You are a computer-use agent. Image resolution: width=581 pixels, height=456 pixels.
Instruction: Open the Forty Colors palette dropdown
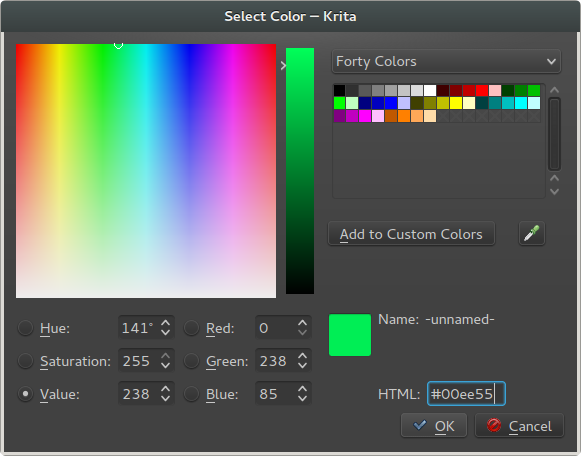(x=446, y=61)
